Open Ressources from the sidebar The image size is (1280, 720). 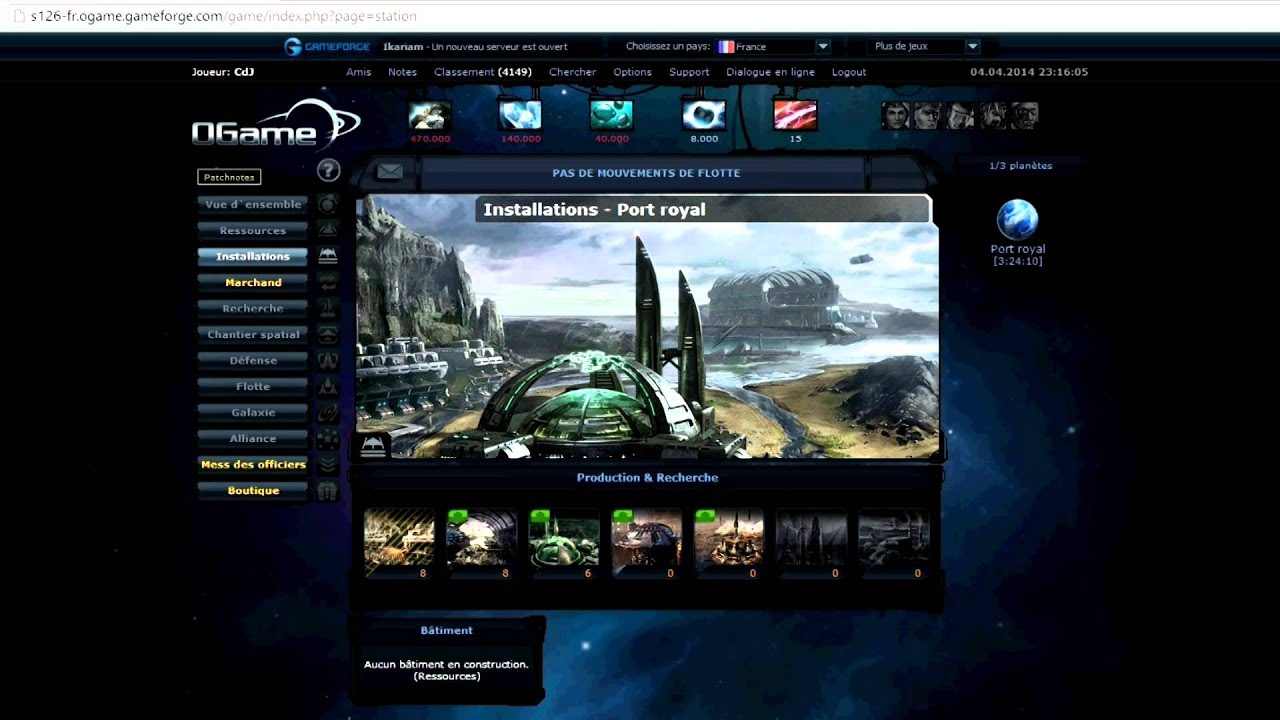coord(253,230)
